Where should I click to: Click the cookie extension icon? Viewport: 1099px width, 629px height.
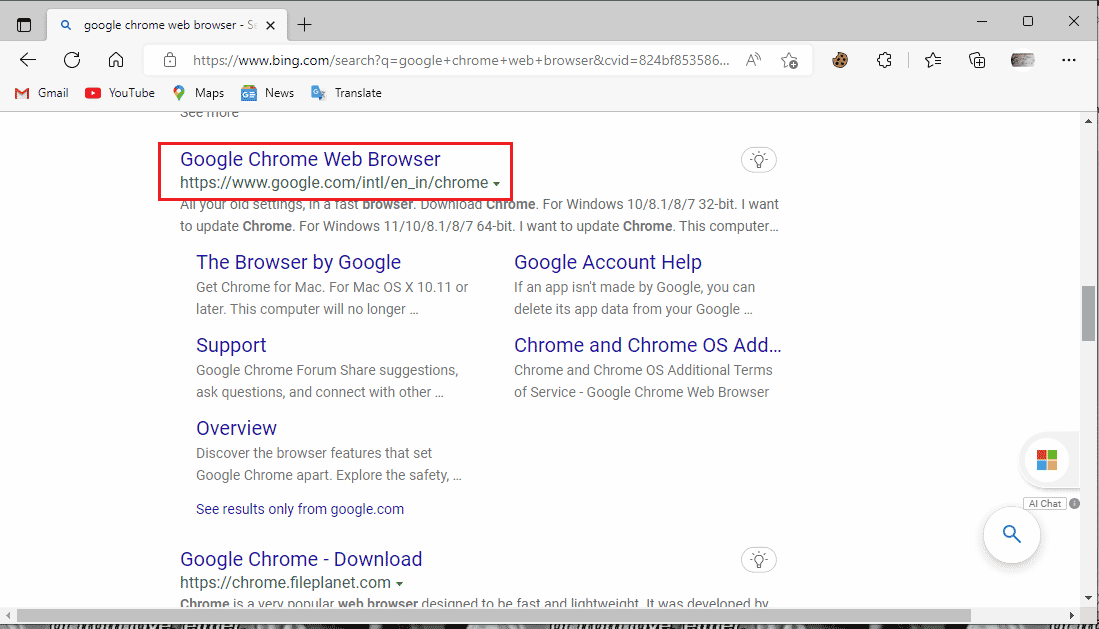840,60
